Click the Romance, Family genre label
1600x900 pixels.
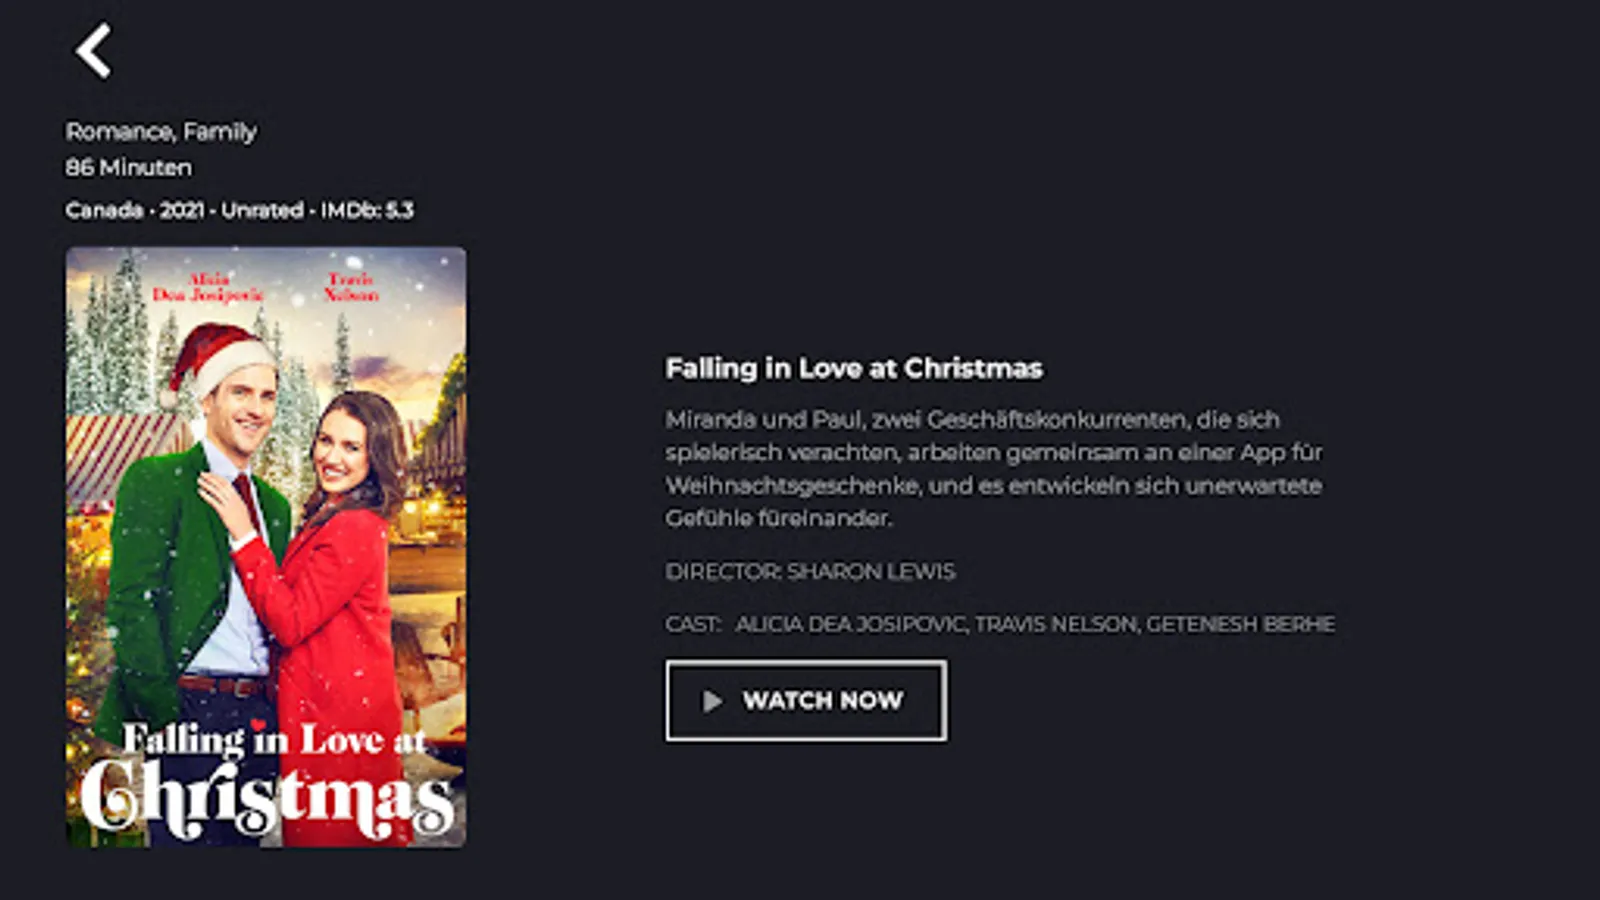click(x=161, y=132)
